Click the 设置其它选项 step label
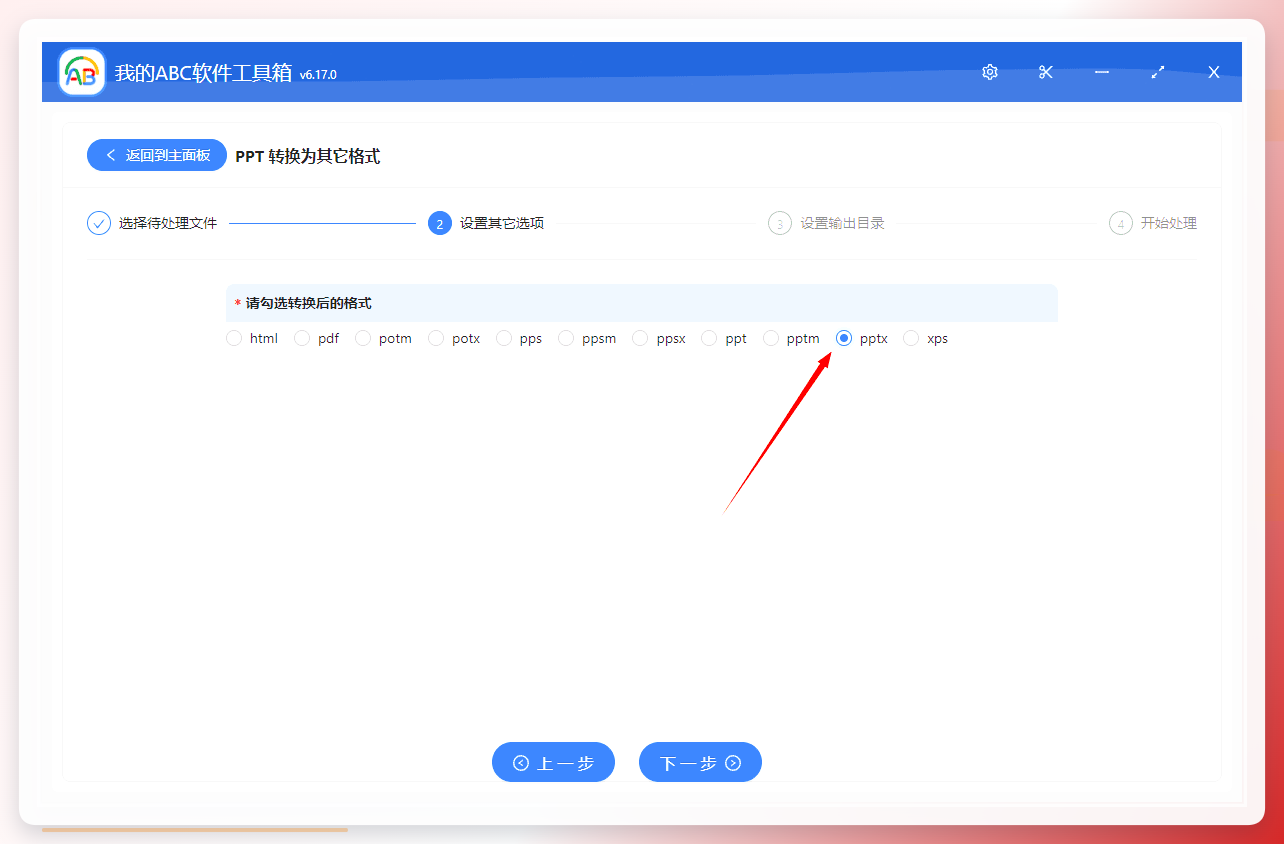This screenshot has width=1284, height=844. pyautogui.click(x=502, y=223)
